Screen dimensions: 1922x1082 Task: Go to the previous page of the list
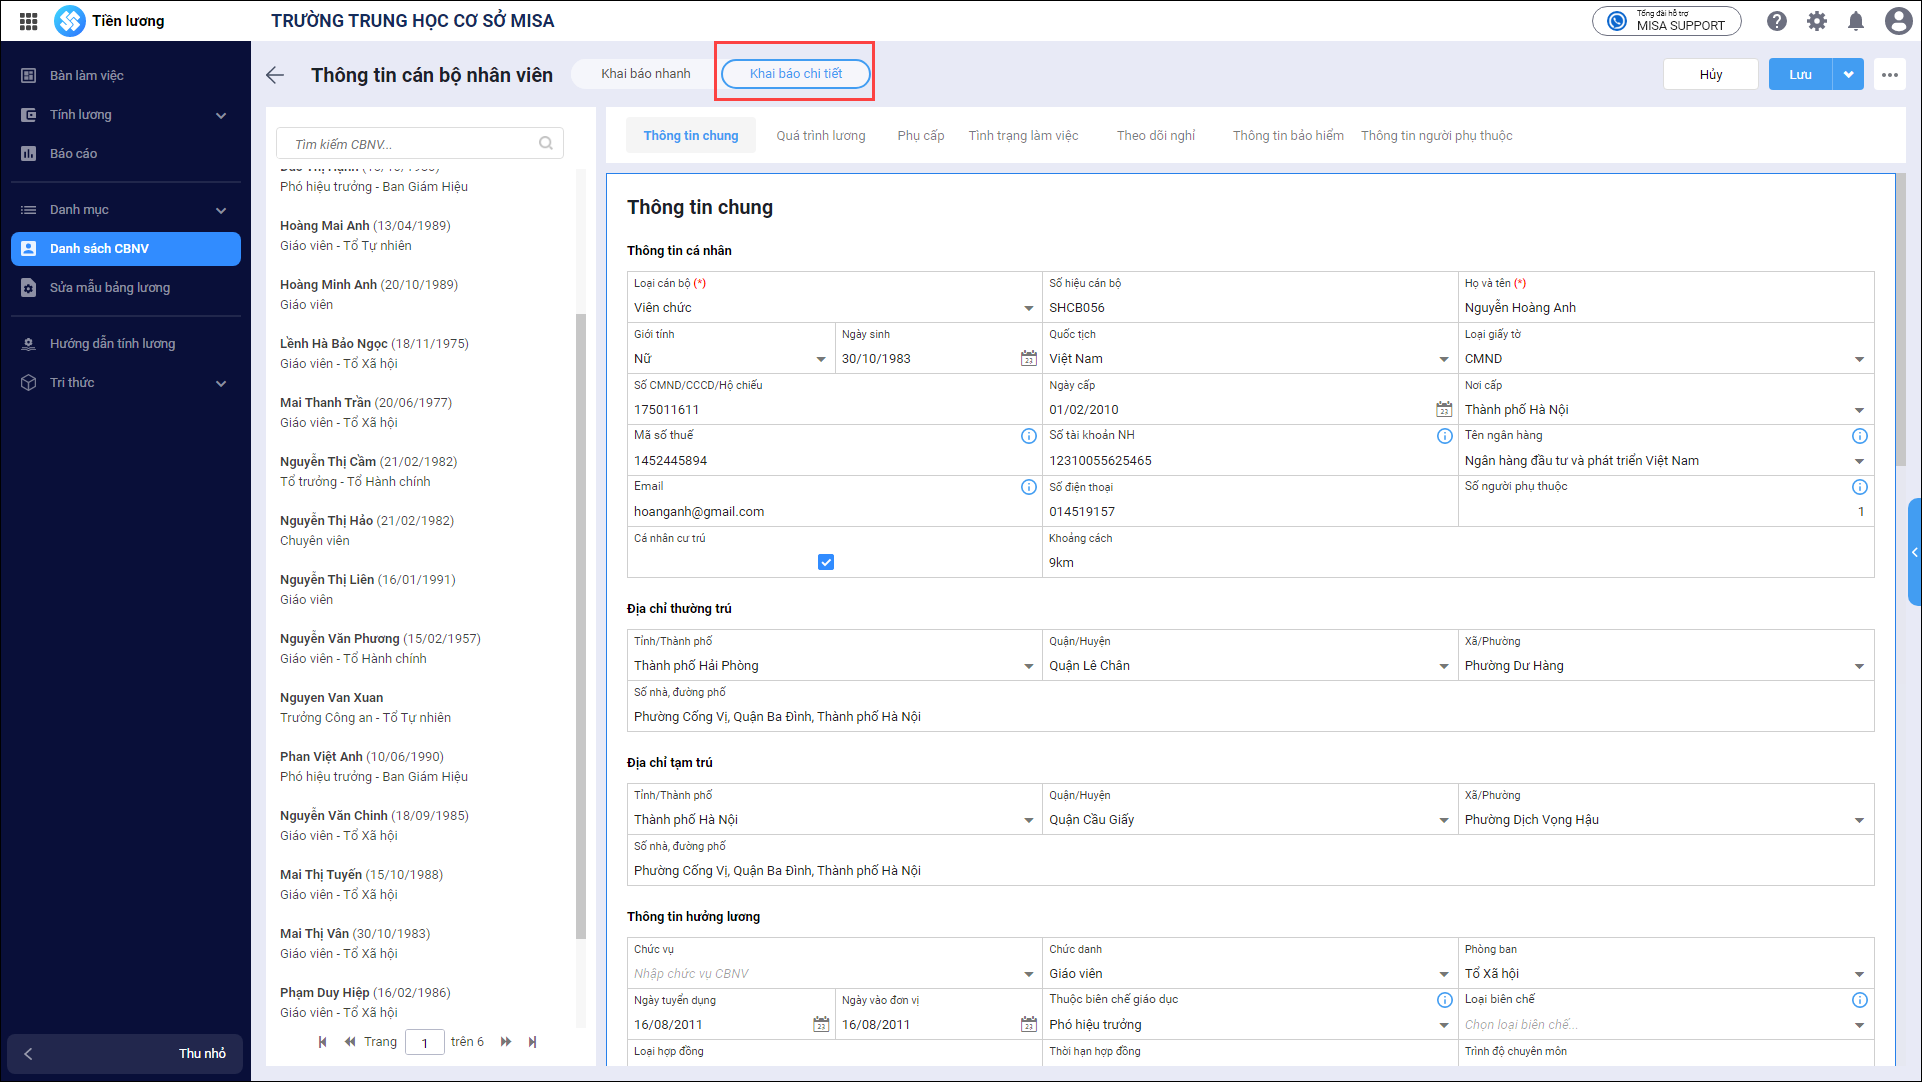click(x=350, y=1042)
